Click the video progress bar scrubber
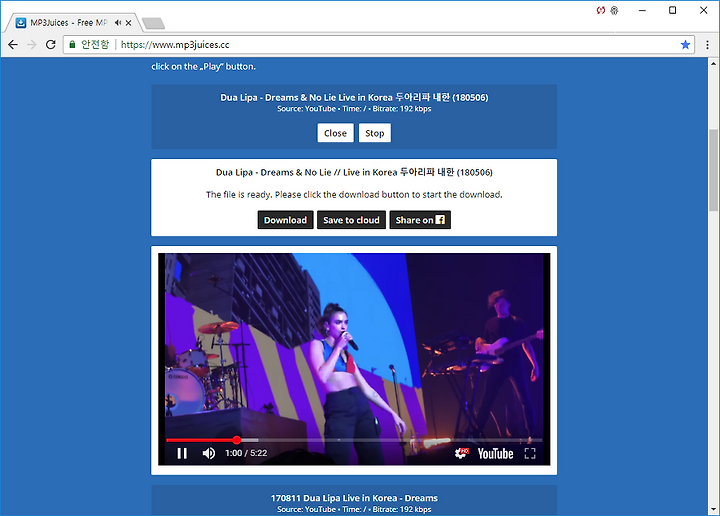 236,440
